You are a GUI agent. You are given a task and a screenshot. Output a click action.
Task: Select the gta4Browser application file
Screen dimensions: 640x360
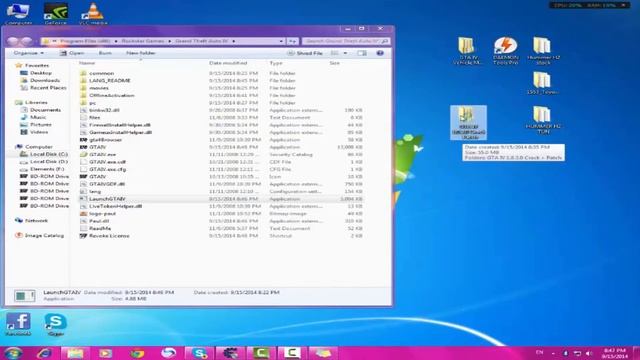point(105,140)
